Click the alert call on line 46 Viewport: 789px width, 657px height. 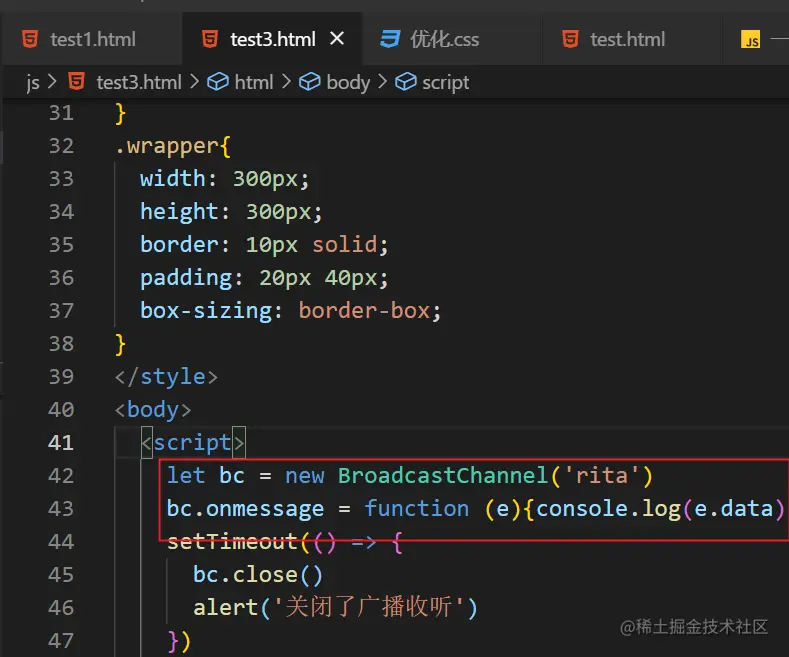[225, 607]
